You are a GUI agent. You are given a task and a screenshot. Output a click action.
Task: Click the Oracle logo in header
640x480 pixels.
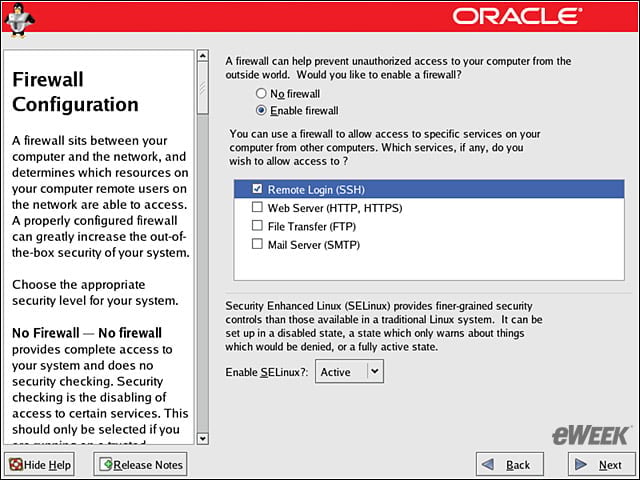(x=517, y=16)
